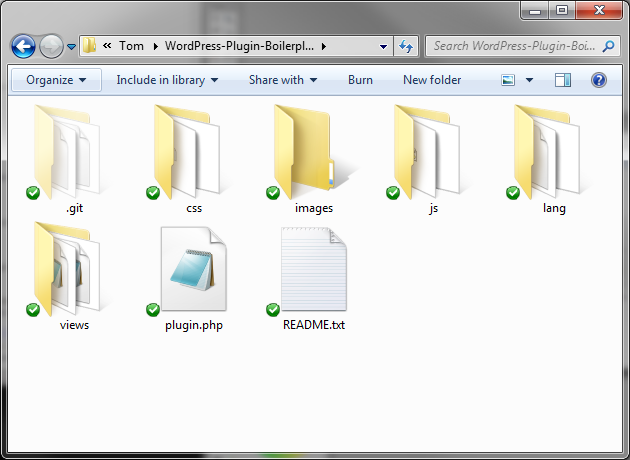Select WordPress-Plugin-Boilerpl... breadcrumb
Viewport: 630px width, 460px height.
pyautogui.click(x=239, y=46)
